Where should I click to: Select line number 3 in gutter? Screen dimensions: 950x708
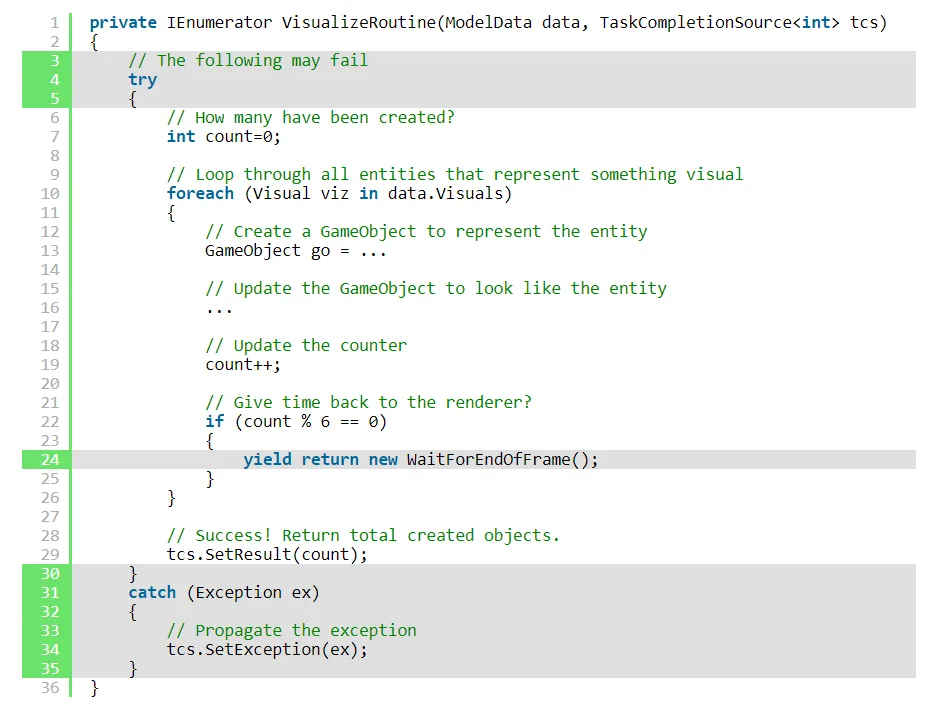point(55,61)
